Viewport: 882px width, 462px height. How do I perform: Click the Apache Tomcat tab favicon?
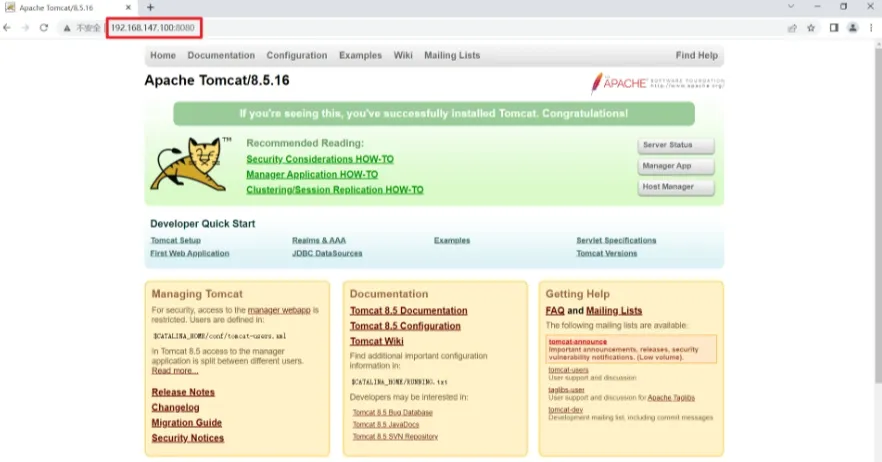pos(10,7)
